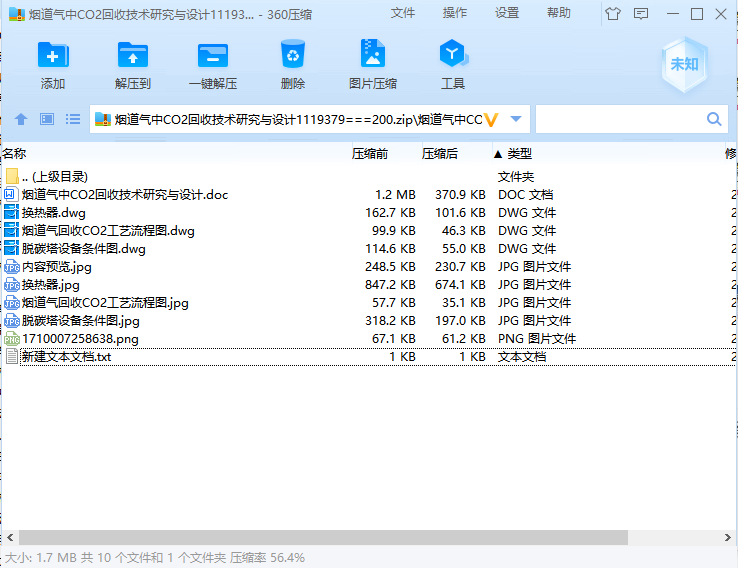738x568 pixels.
Task: Click the search magnifier icon
Action: tap(714, 119)
